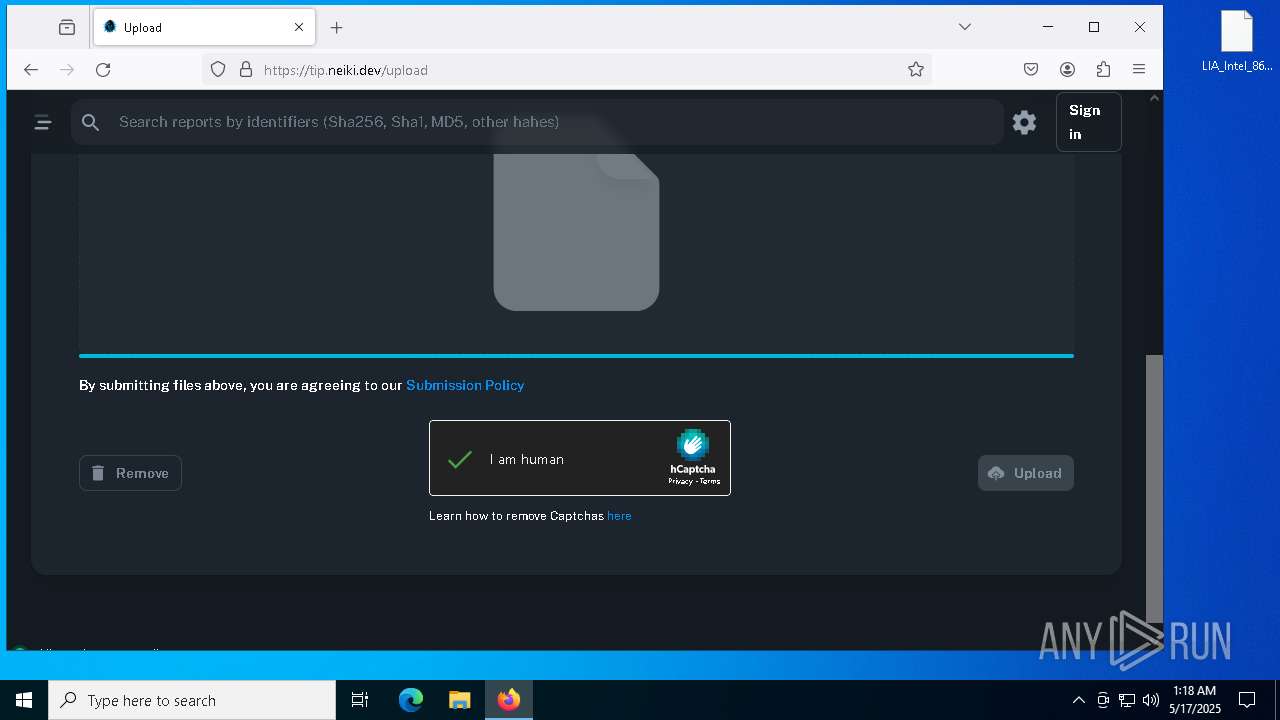Select the Upload tab
Viewport: 1280px width, 720px height.
pos(204,28)
